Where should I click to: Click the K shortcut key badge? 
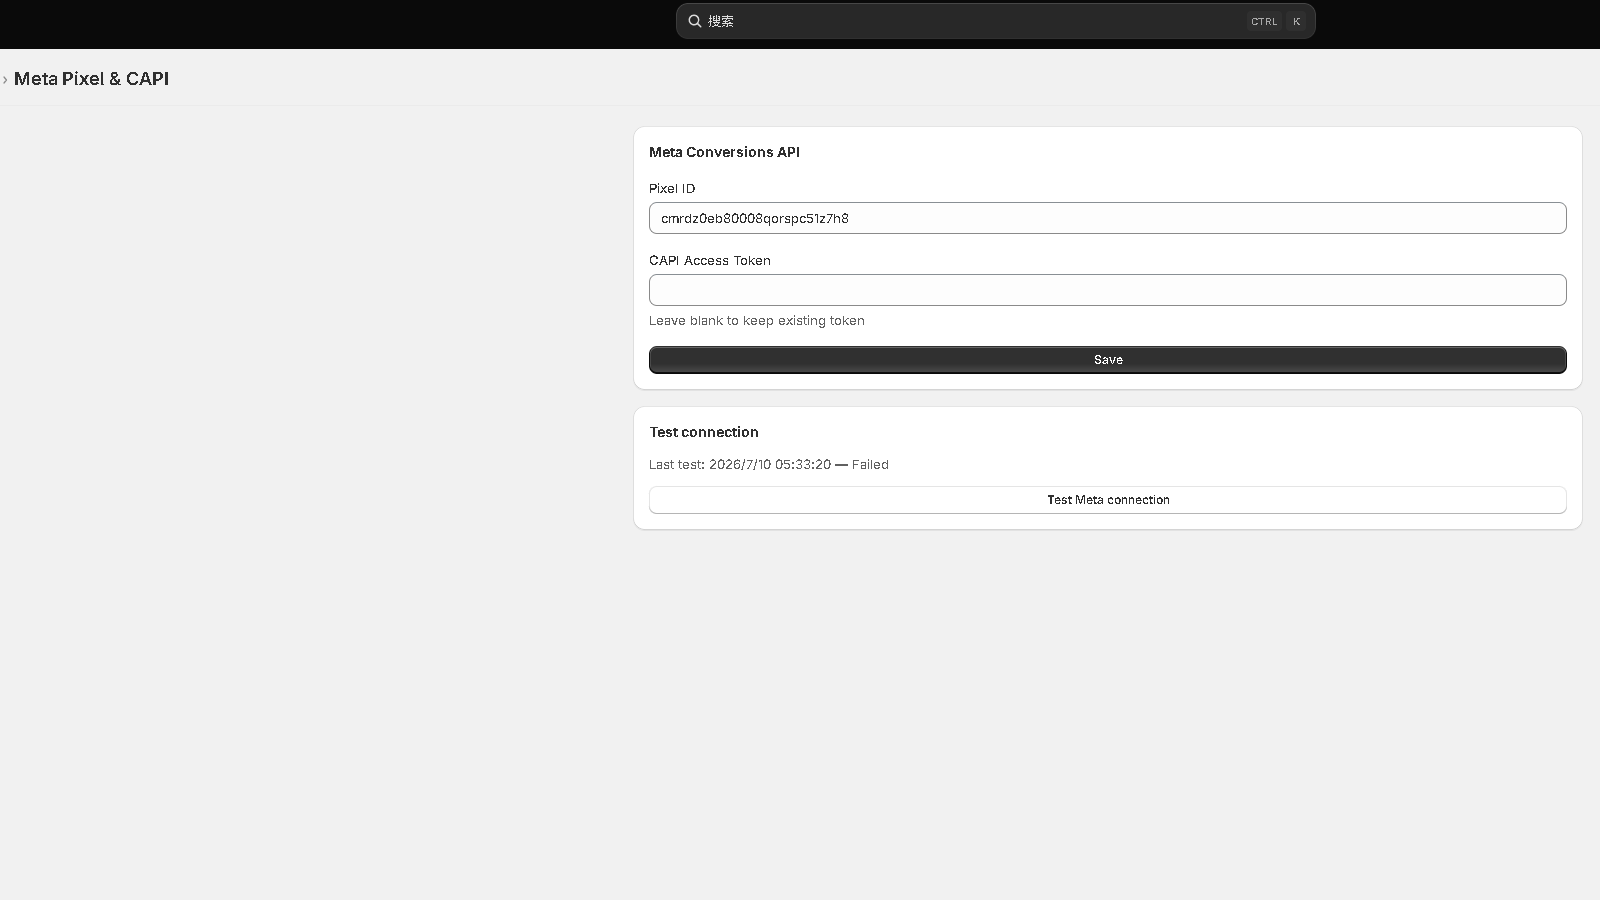click(1296, 21)
